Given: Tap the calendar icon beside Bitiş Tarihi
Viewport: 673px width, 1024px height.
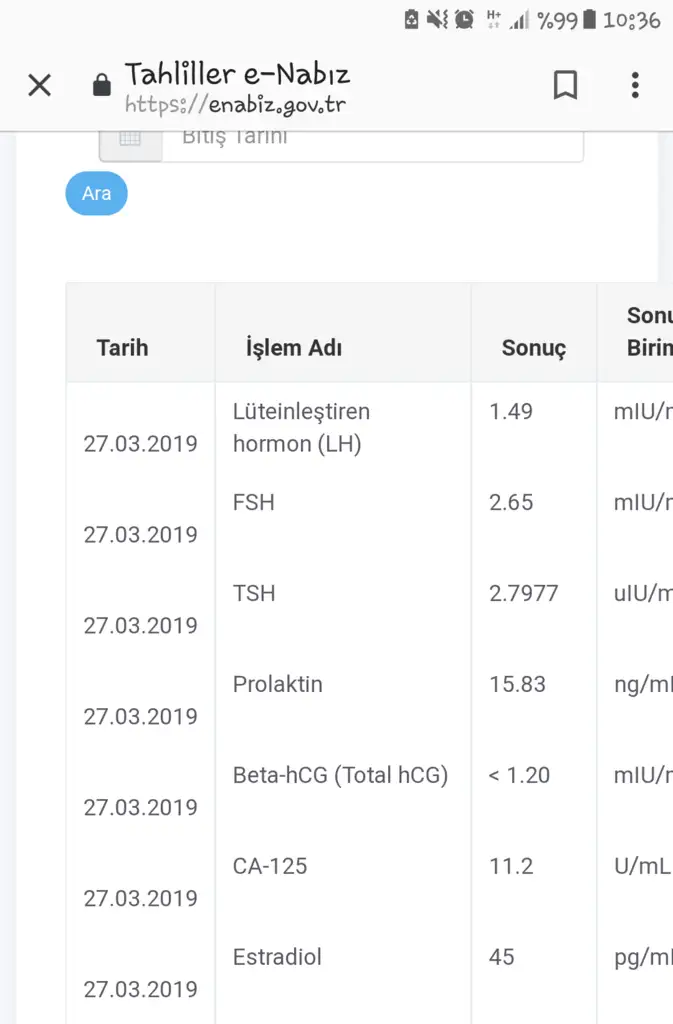Looking at the screenshot, I should coord(130,139).
